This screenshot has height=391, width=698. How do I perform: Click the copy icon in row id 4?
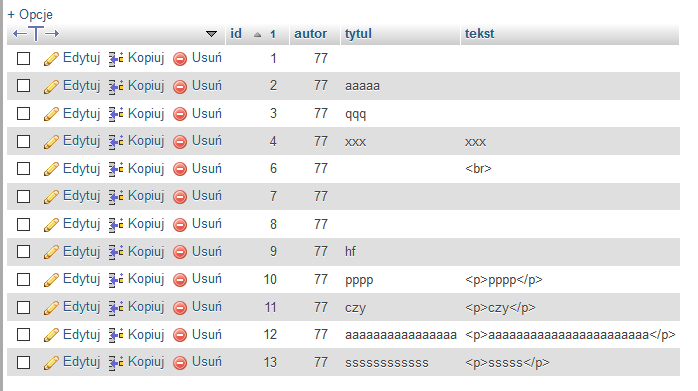click(x=116, y=142)
